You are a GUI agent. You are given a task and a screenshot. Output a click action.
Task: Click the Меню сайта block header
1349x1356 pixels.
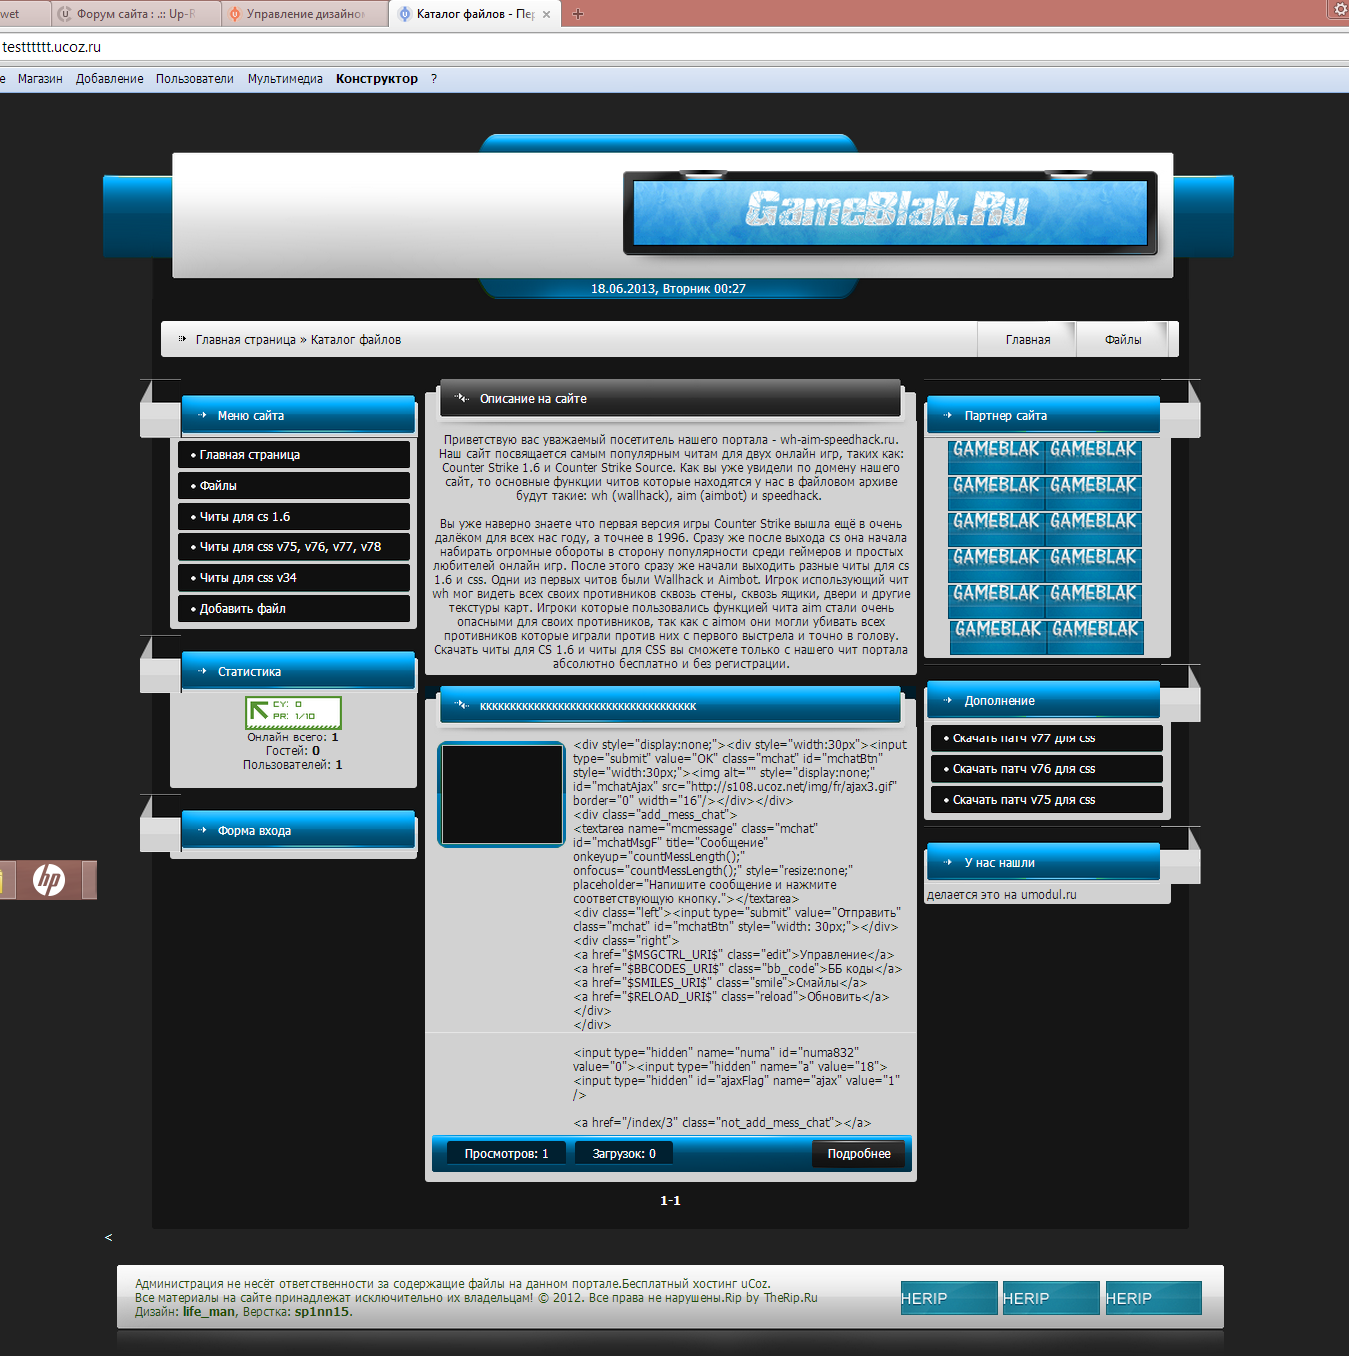pyautogui.click(x=298, y=415)
